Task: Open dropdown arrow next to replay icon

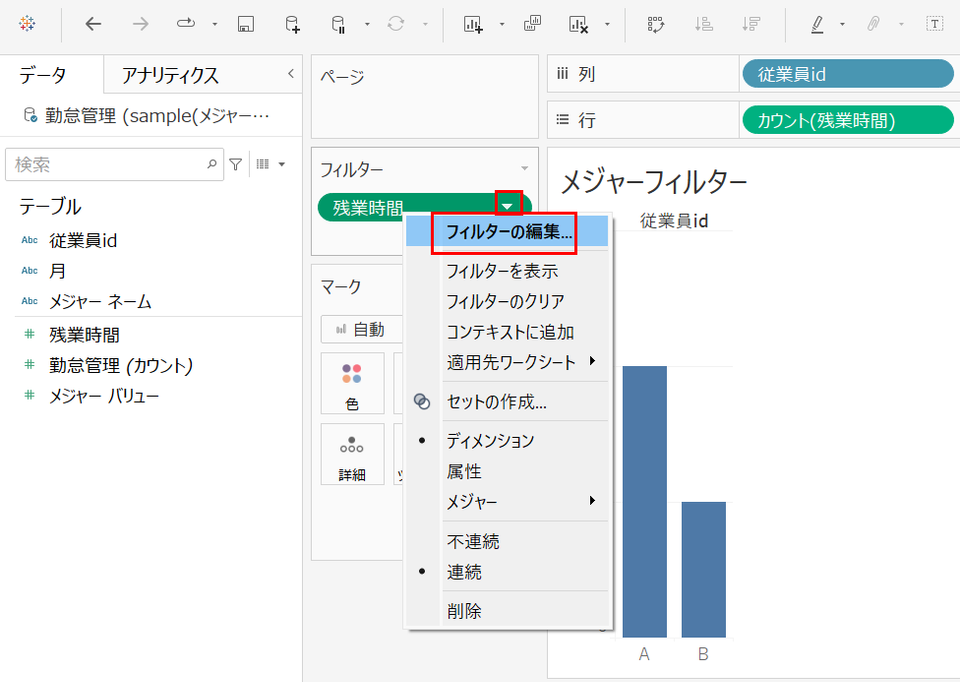Action: tap(215, 24)
